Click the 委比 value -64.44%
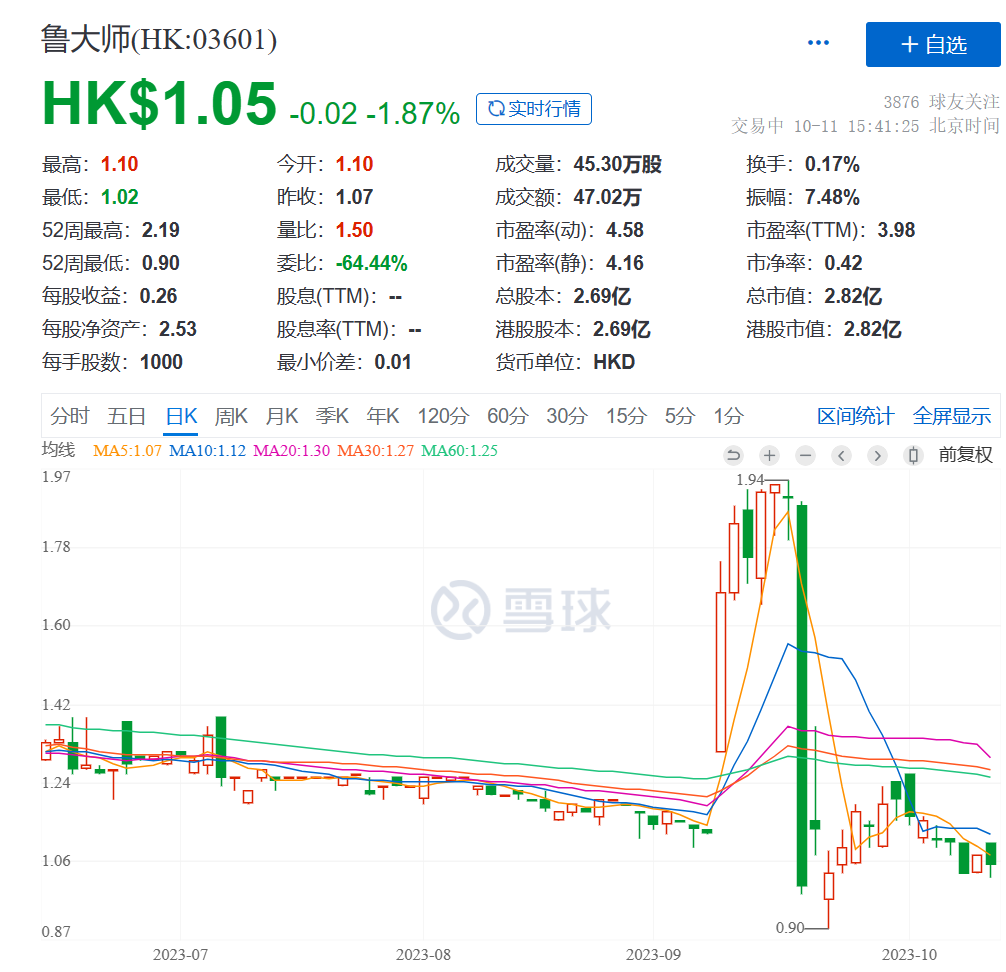 (x=371, y=263)
